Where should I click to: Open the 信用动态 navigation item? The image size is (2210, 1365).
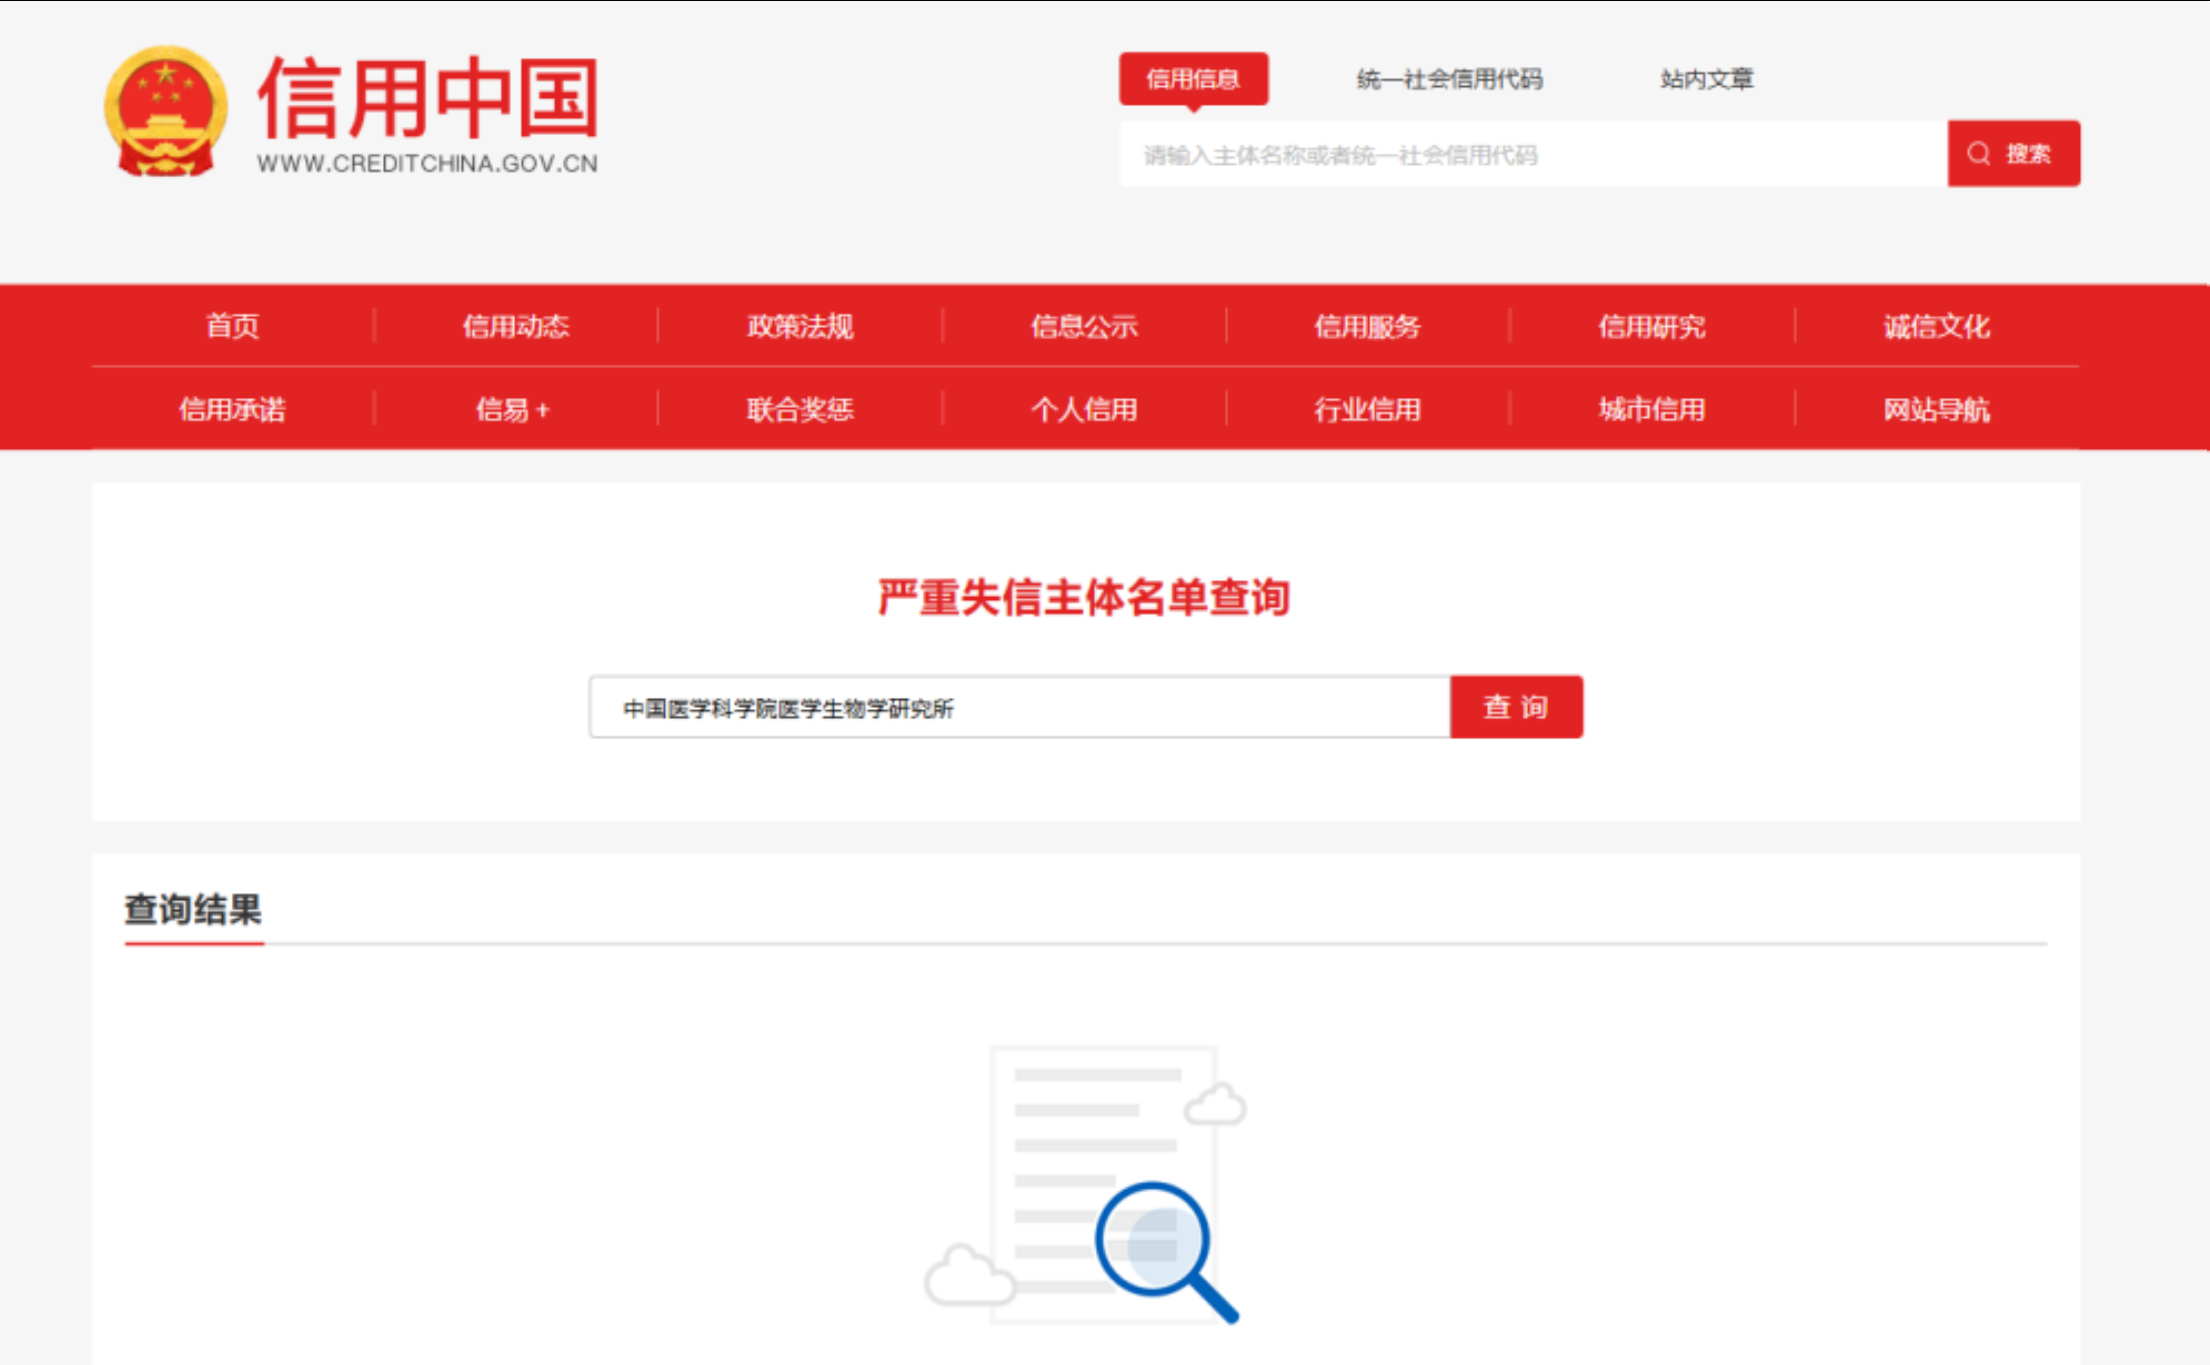click(516, 326)
